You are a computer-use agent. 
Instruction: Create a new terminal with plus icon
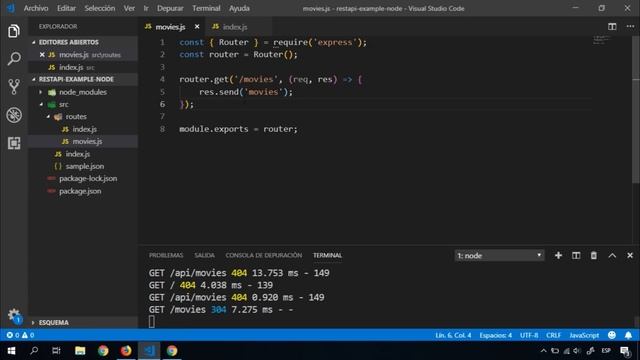pos(558,256)
